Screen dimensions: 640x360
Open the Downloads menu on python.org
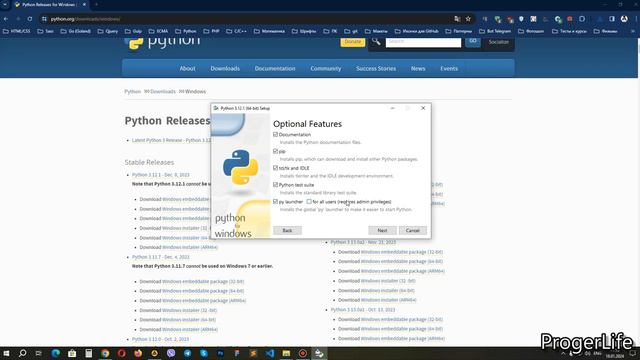tap(225, 69)
